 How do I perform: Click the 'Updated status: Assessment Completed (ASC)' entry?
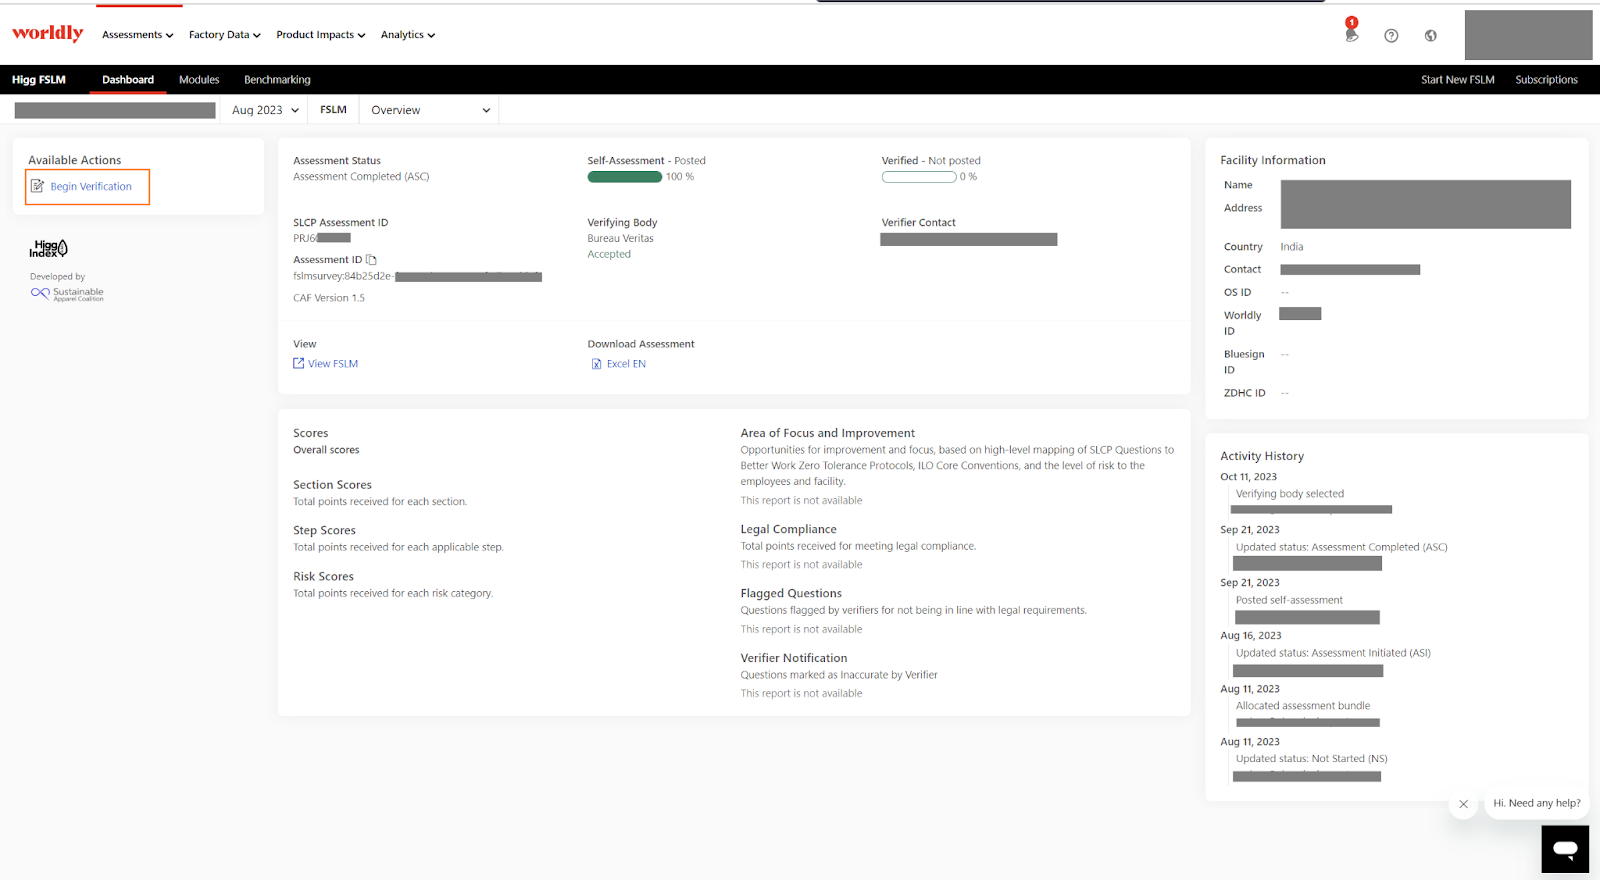click(1341, 547)
